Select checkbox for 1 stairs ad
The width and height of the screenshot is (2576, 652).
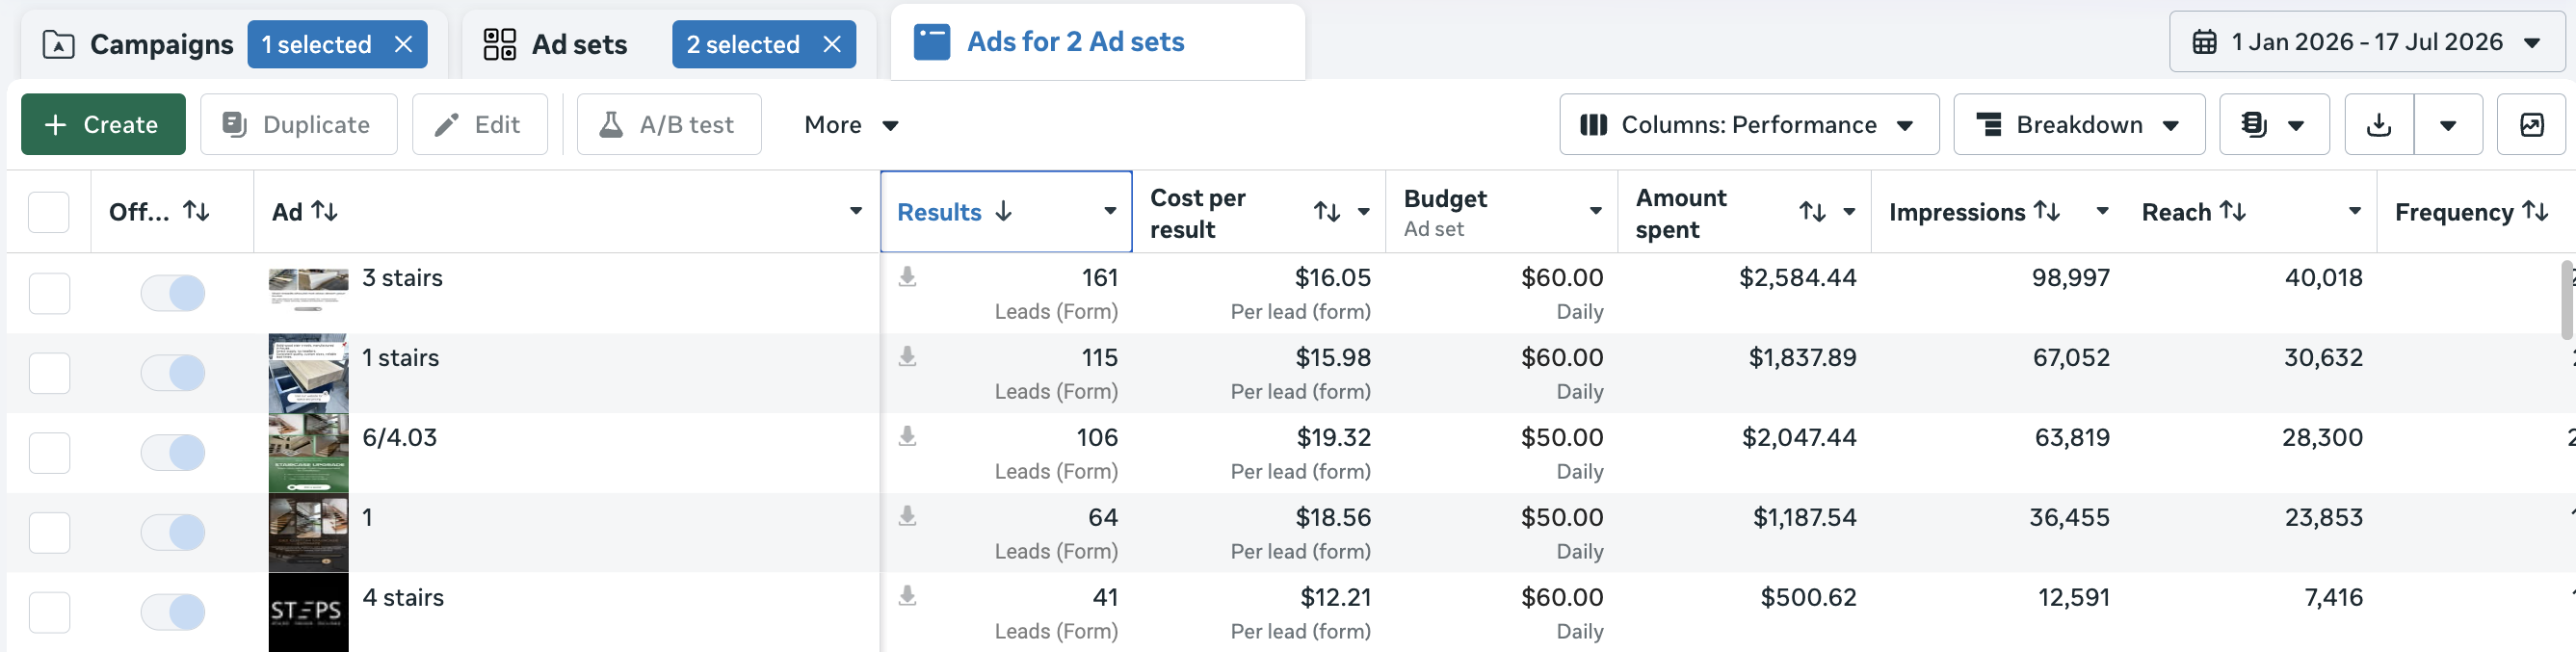click(49, 373)
